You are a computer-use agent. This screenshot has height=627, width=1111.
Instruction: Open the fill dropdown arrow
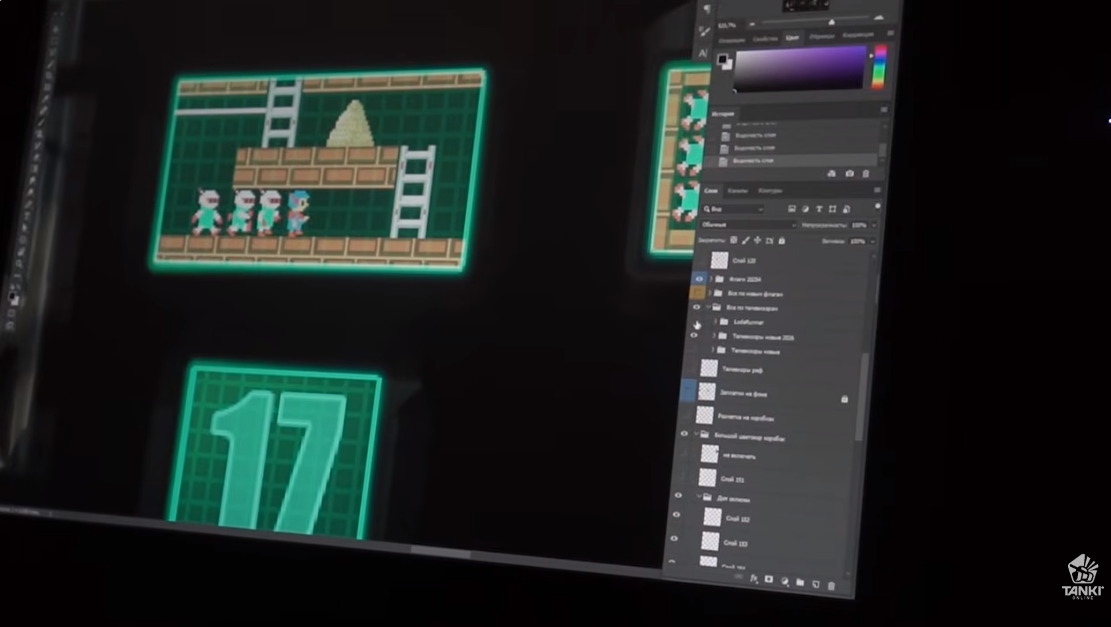tap(872, 241)
